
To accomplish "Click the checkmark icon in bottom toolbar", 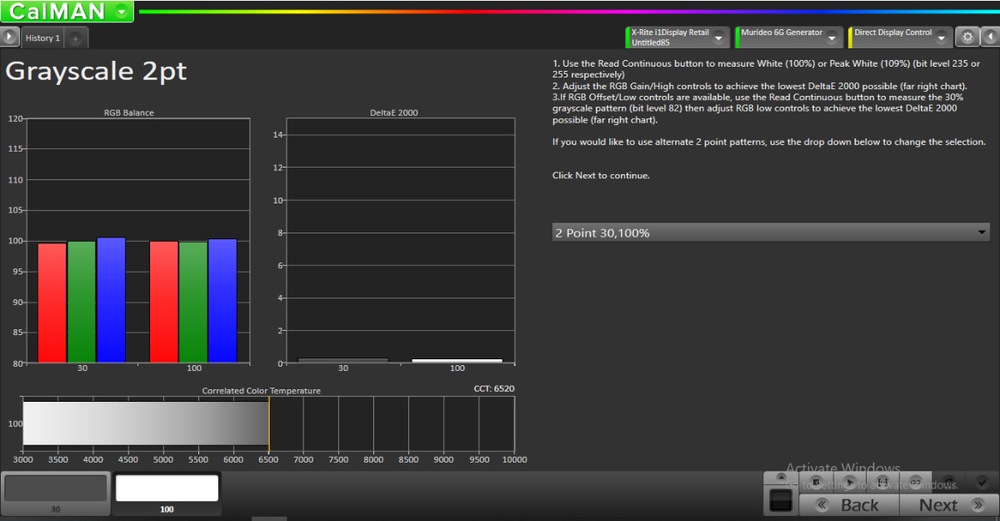I will (981, 482).
